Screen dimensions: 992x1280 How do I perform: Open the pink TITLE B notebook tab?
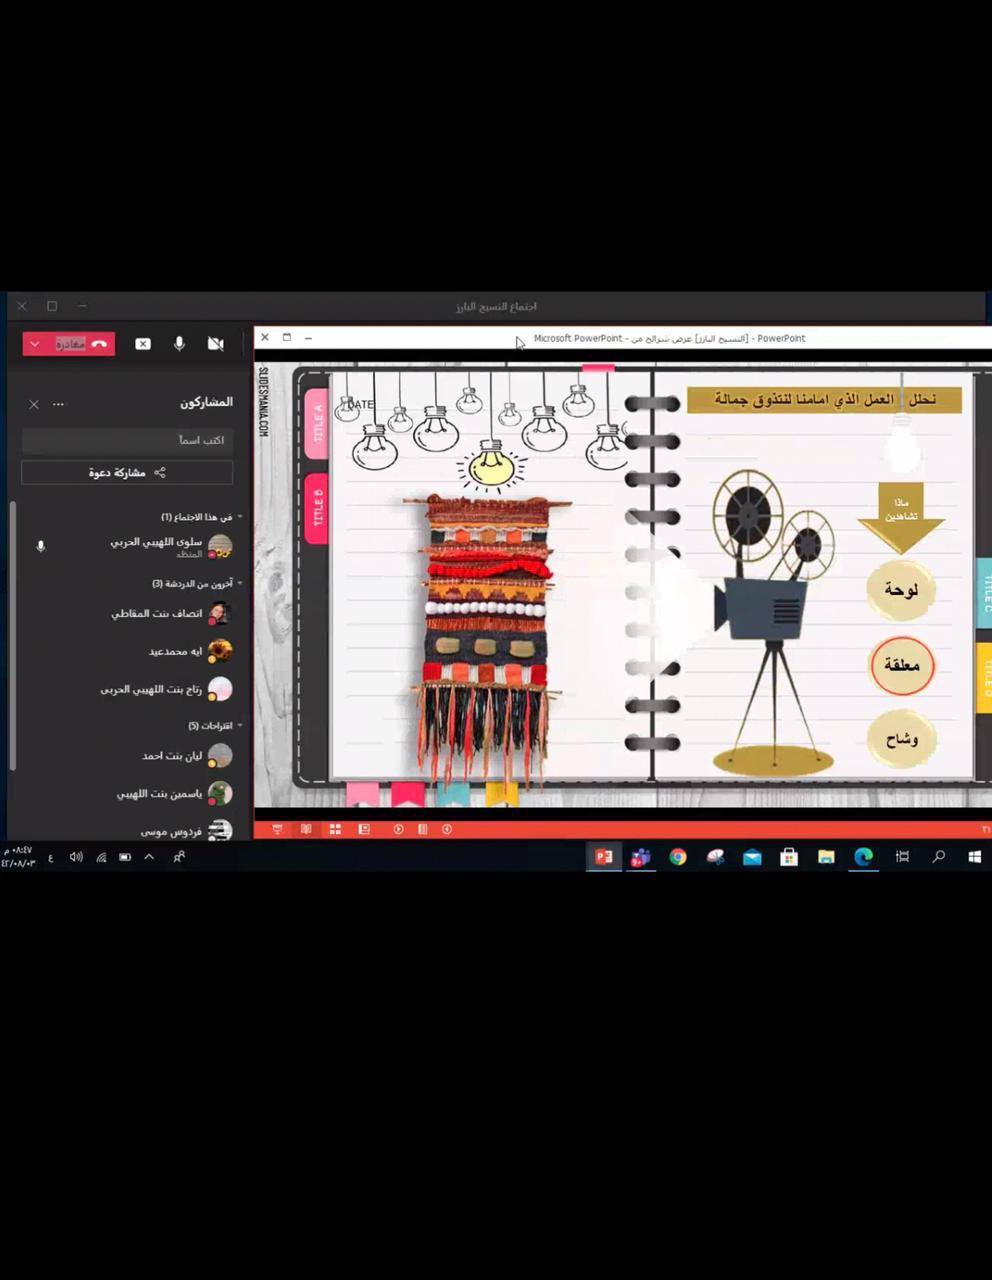317,508
